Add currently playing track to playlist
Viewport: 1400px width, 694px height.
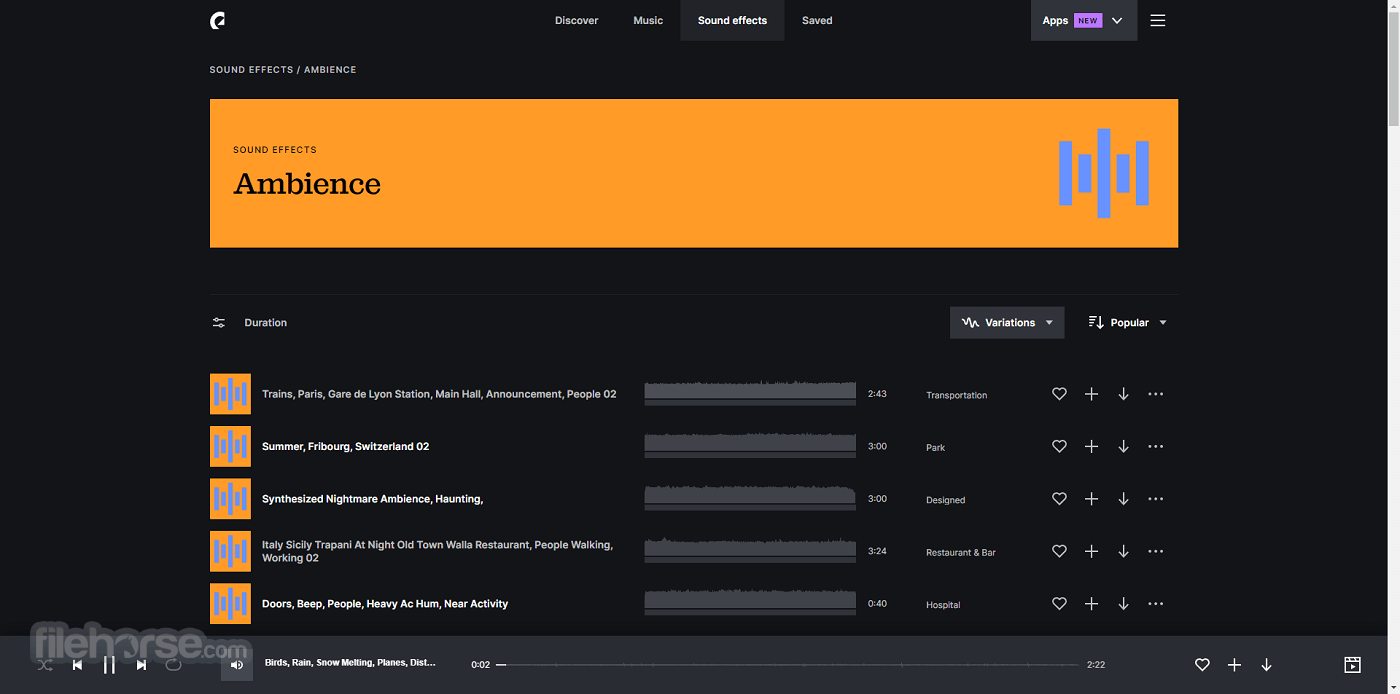pos(1234,665)
